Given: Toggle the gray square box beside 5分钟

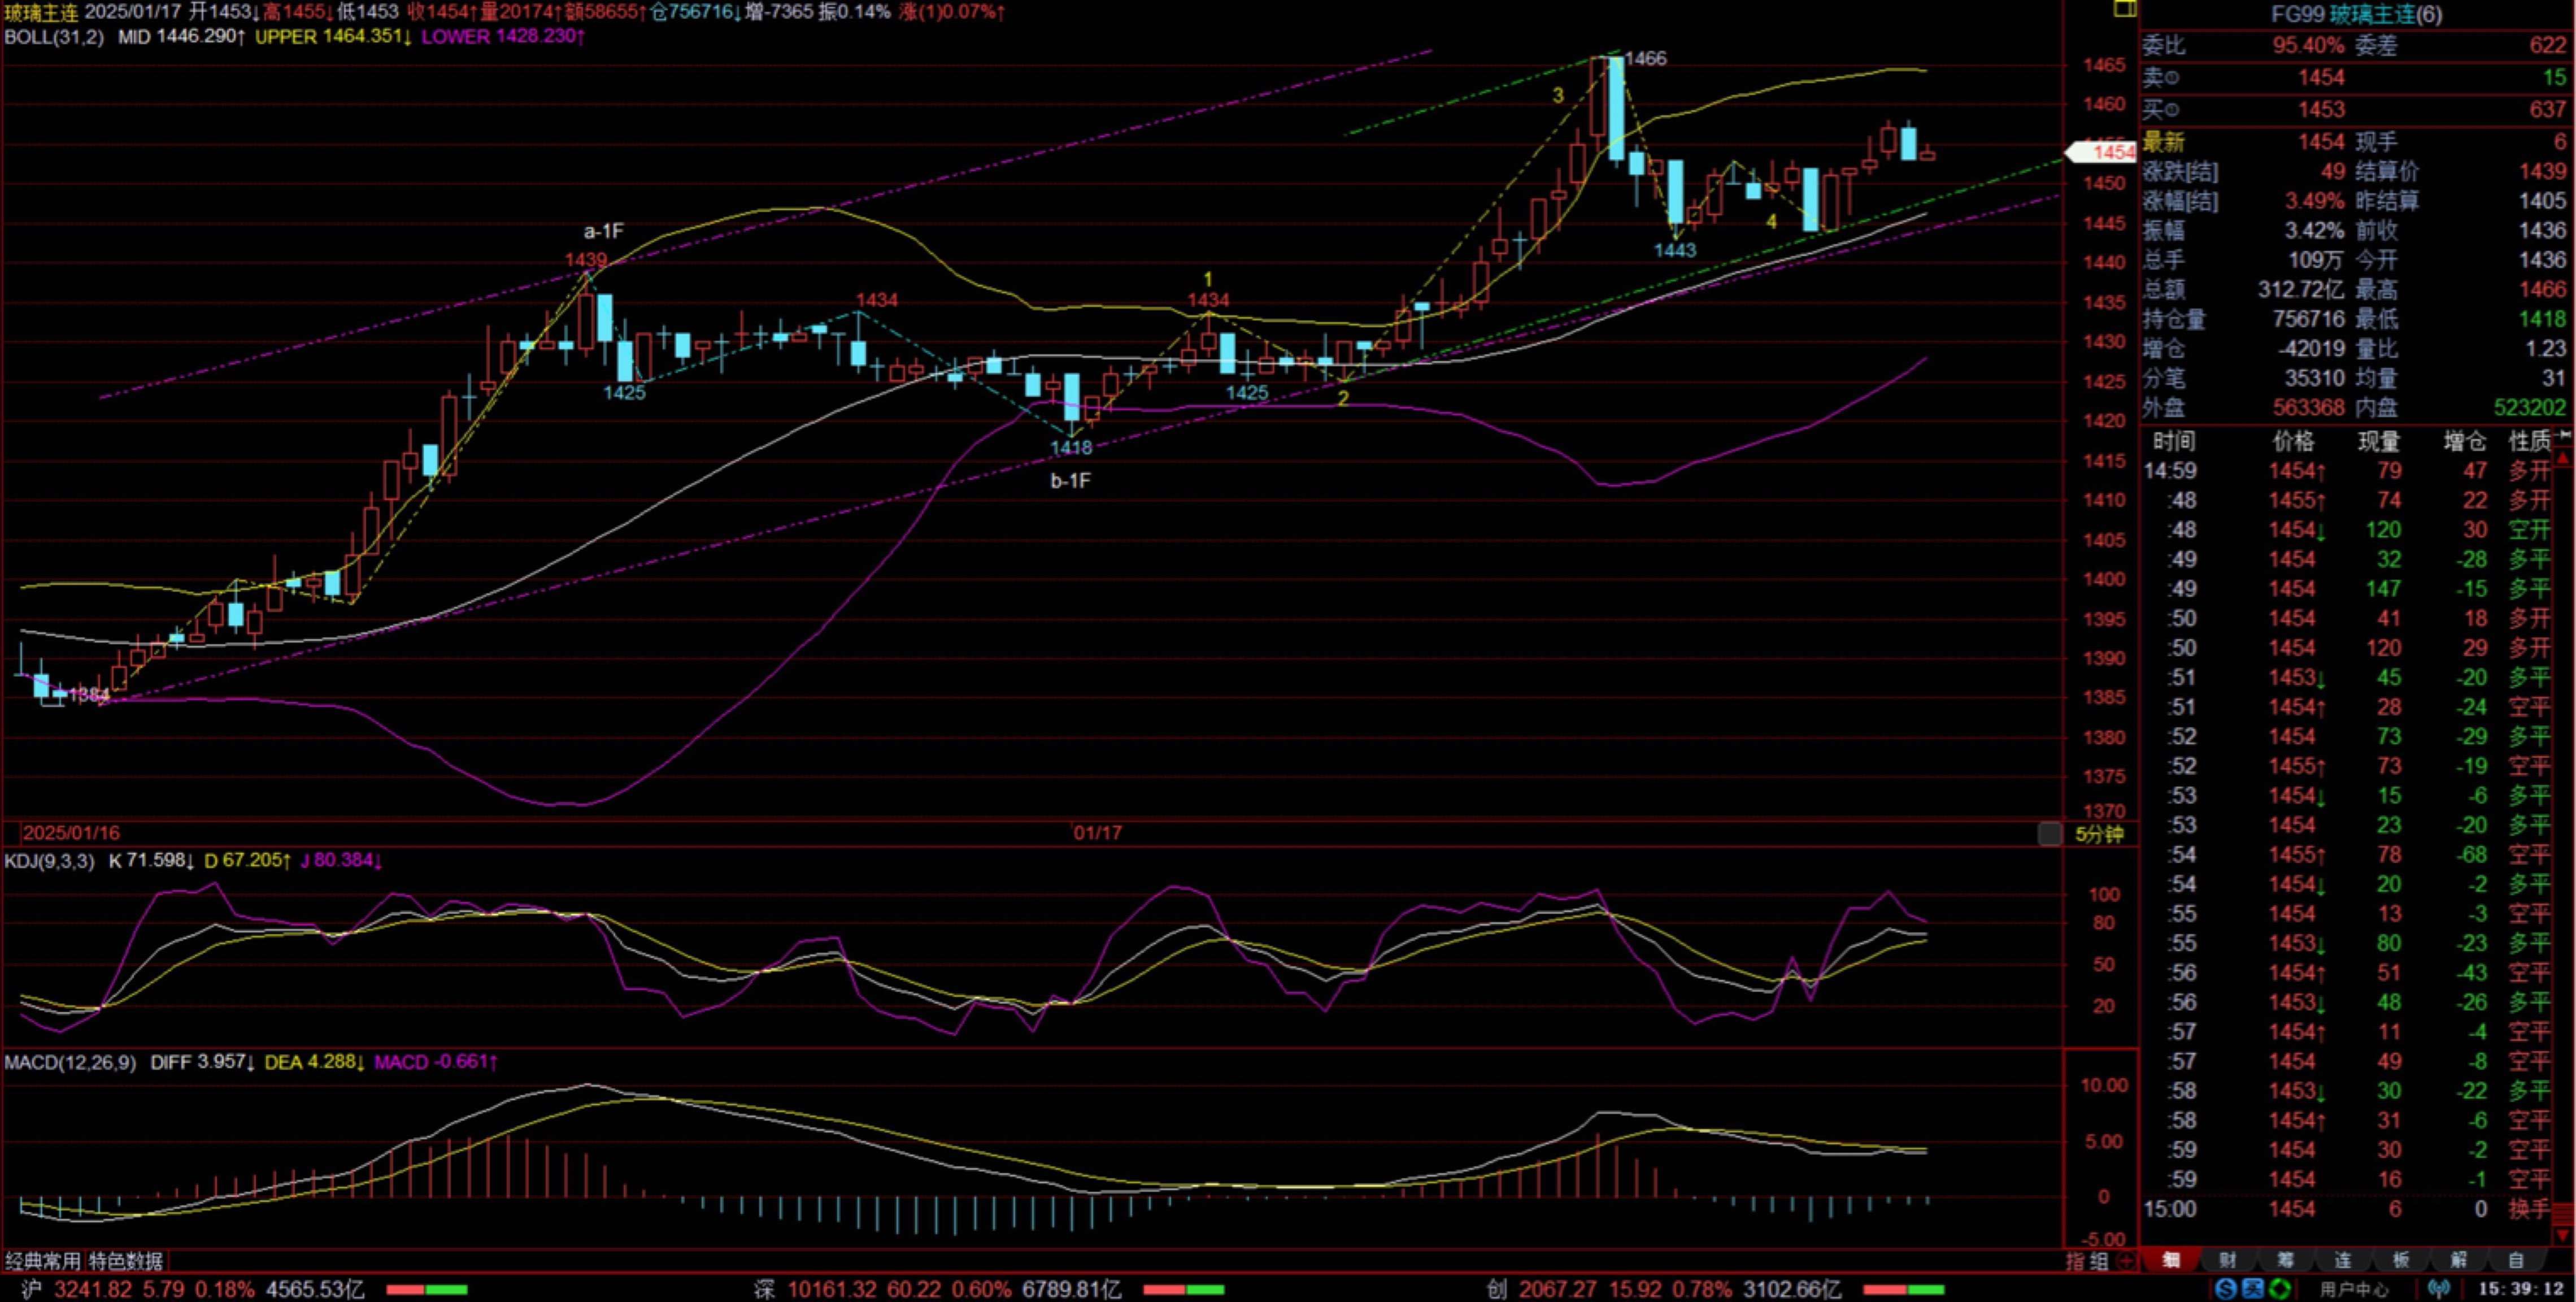Looking at the screenshot, I should click(2049, 833).
